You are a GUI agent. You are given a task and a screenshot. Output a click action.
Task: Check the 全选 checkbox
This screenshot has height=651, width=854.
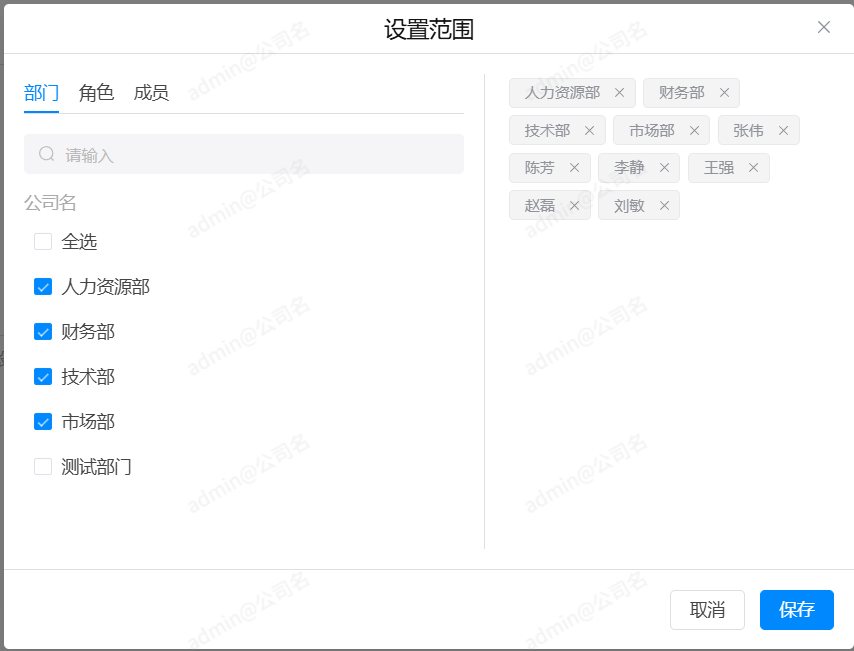point(43,241)
